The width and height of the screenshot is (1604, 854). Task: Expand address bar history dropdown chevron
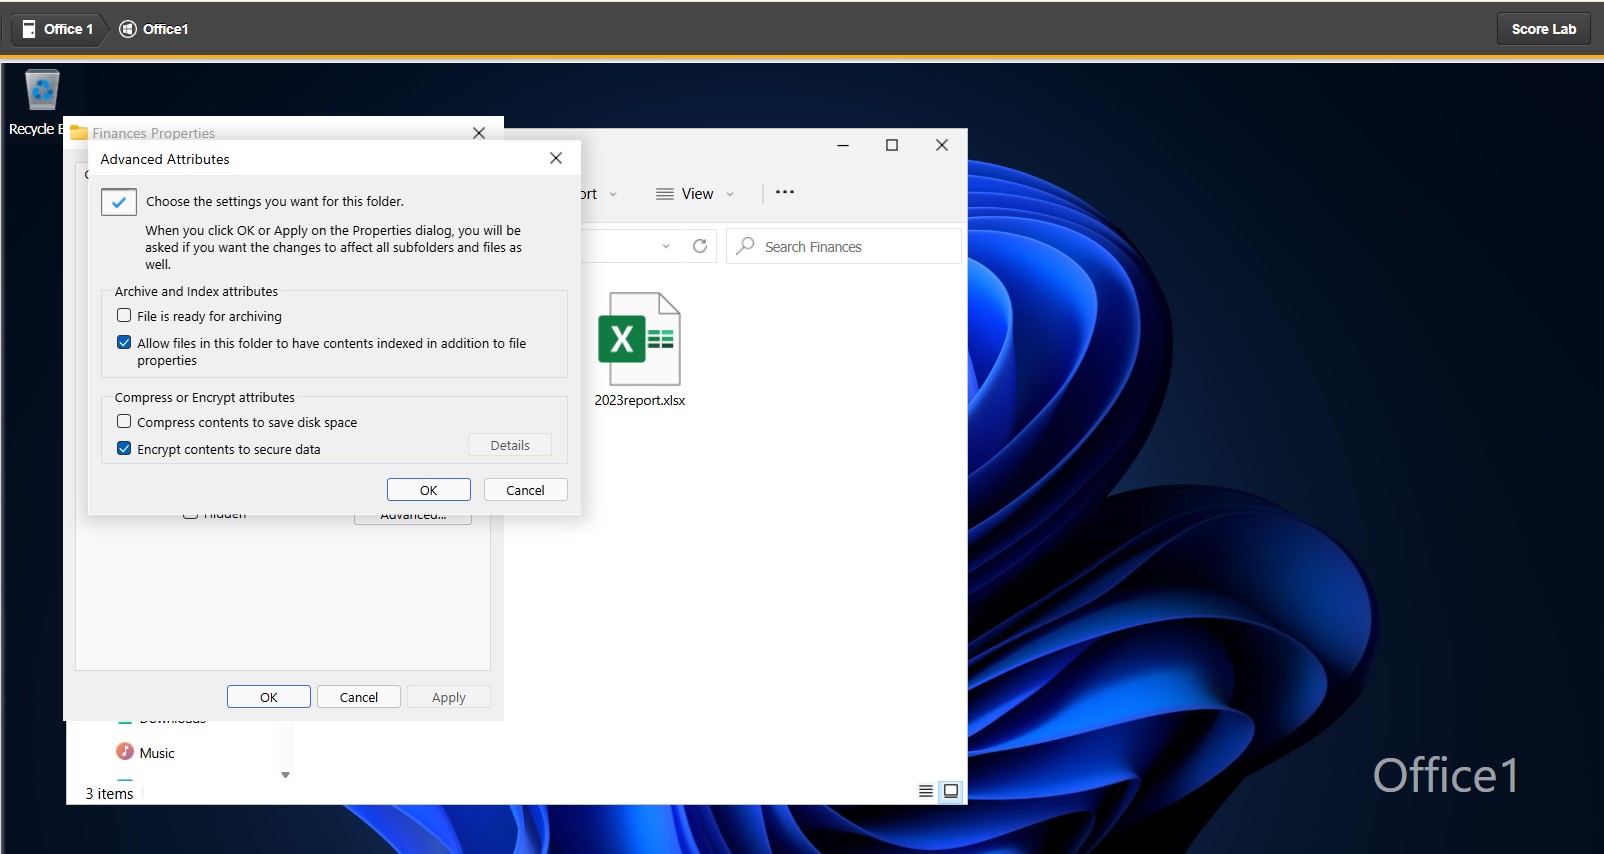point(666,246)
